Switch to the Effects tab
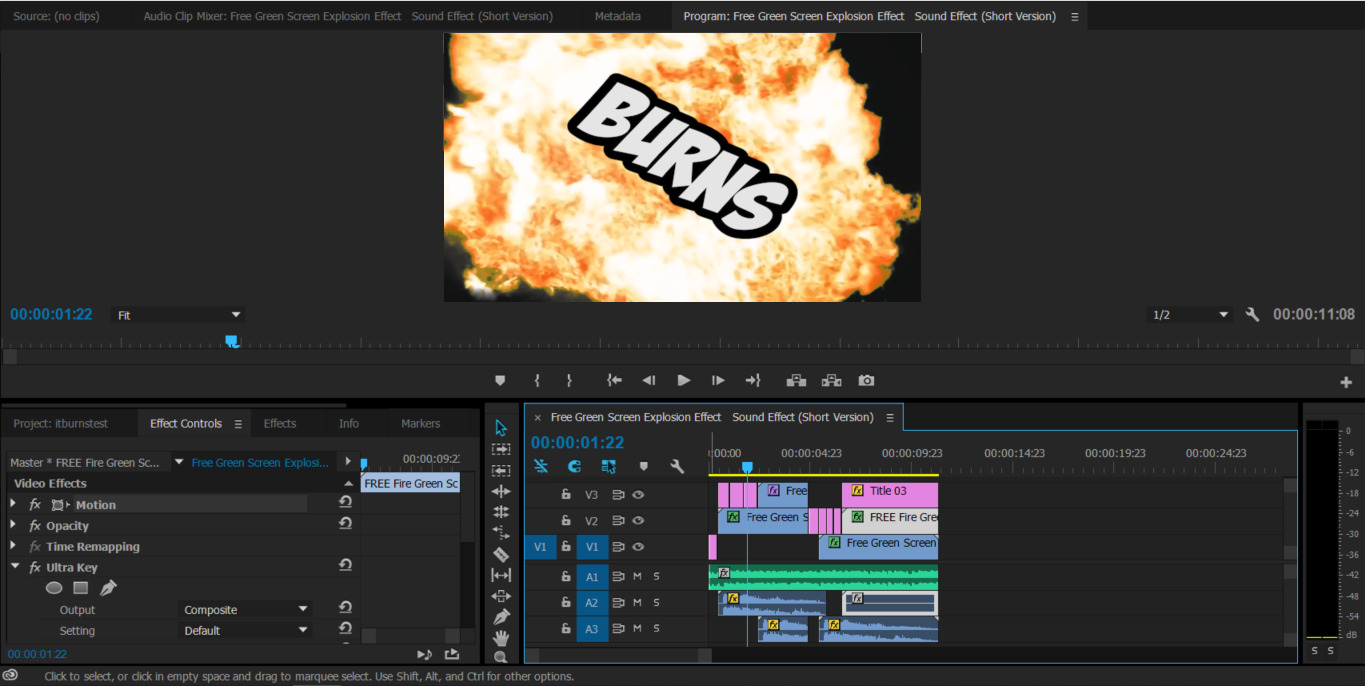 click(280, 424)
